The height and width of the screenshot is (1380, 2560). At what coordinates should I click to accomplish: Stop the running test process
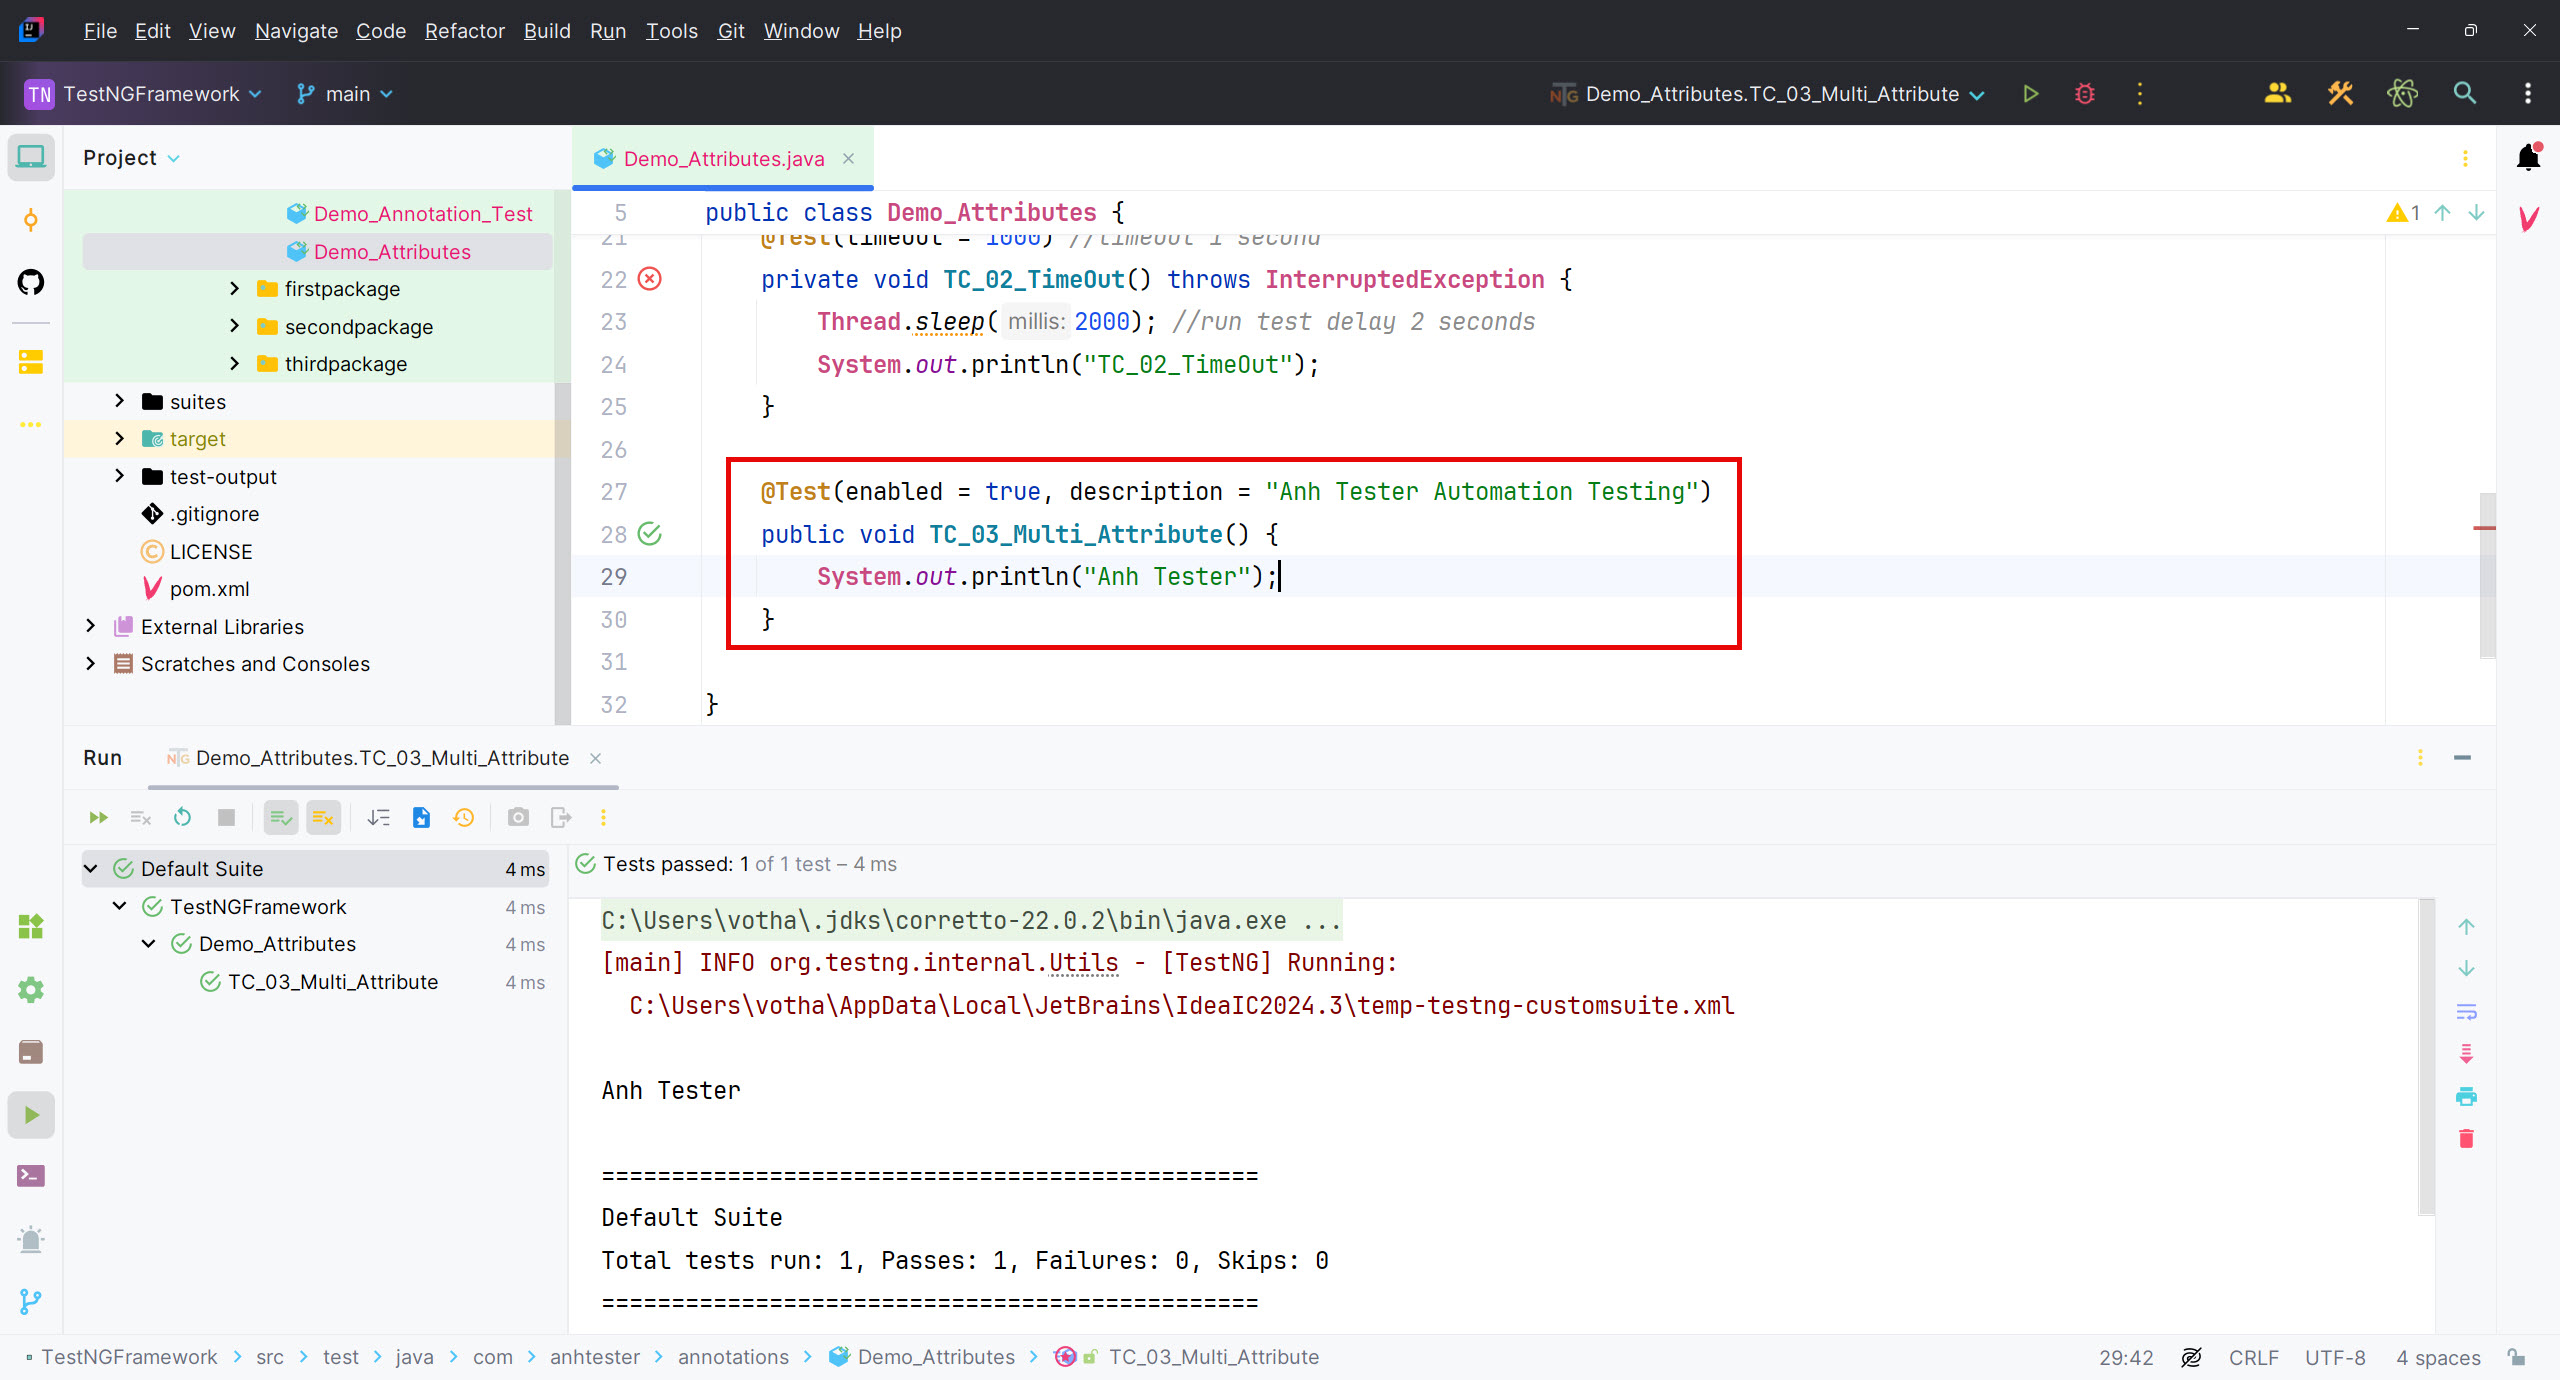(x=226, y=817)
